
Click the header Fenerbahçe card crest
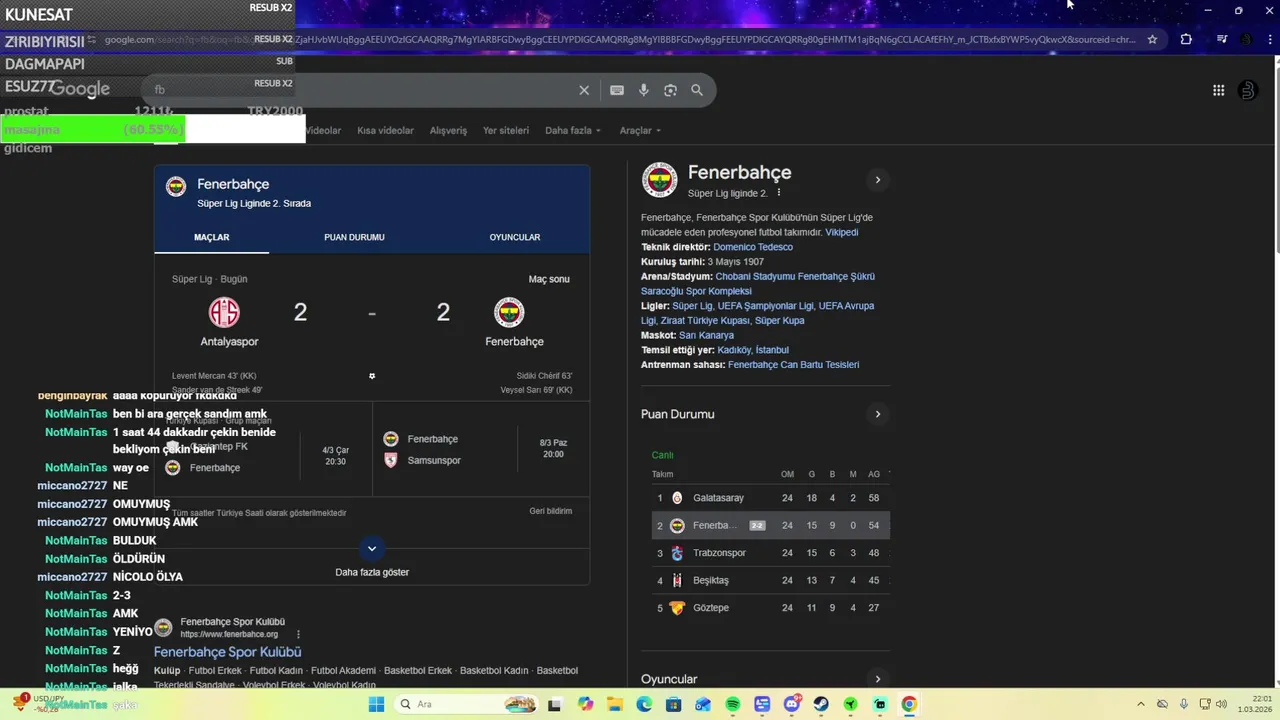click(x=176, y=187)
